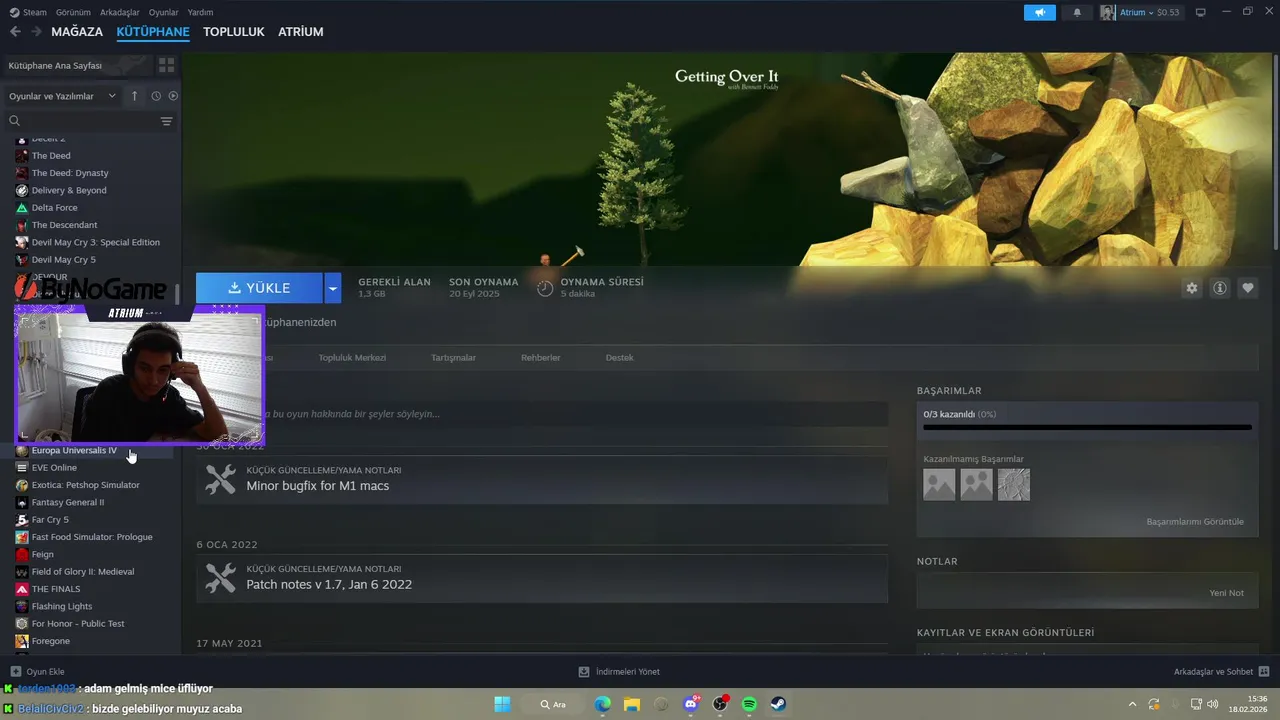Click the first locked achievement thumbnail
Image resolution: width=1280 pixels, height=720 pixels.
tap(939, 485)
